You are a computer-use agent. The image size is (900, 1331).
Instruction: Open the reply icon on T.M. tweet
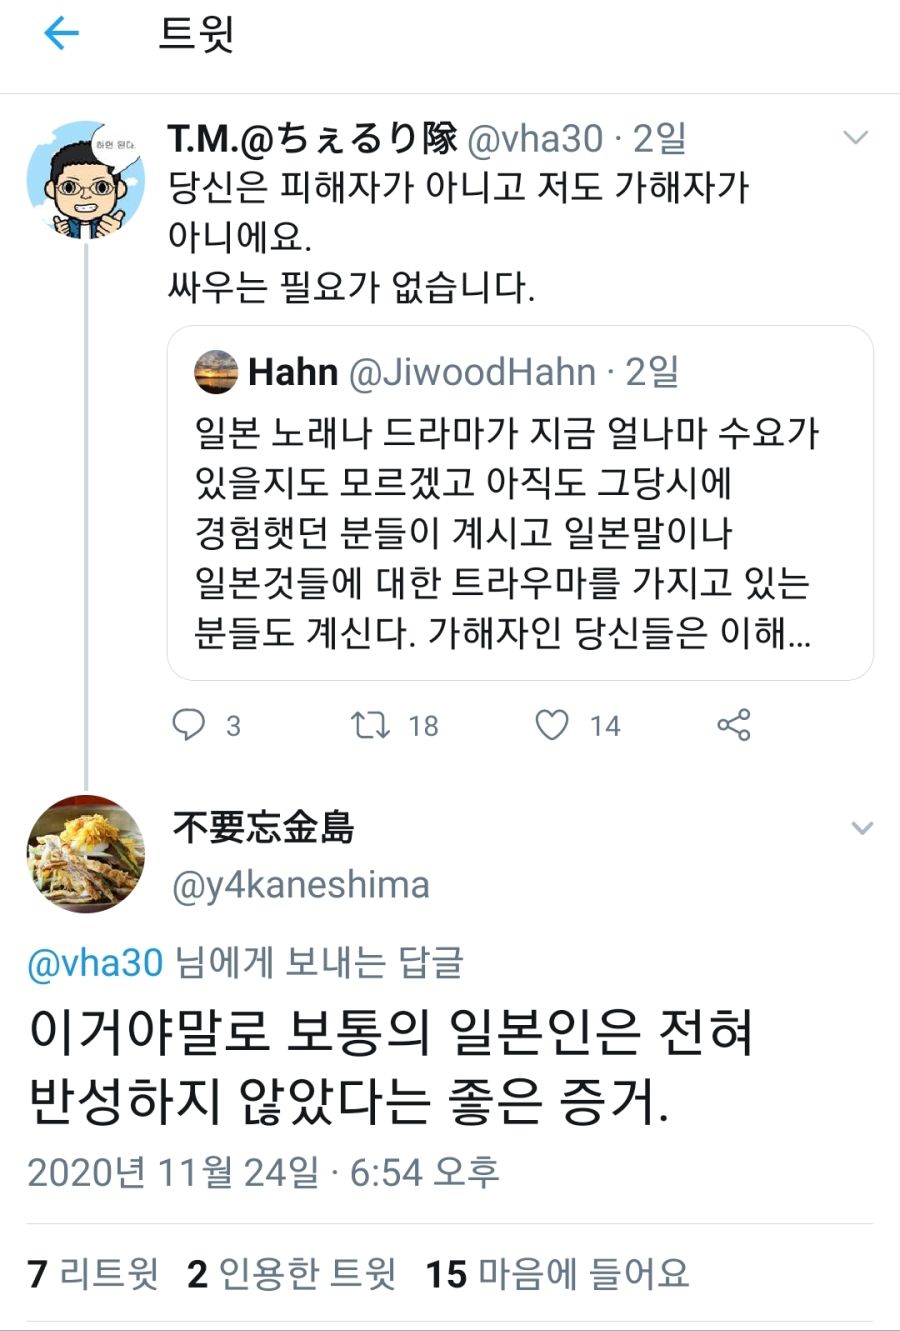point(188,725)
